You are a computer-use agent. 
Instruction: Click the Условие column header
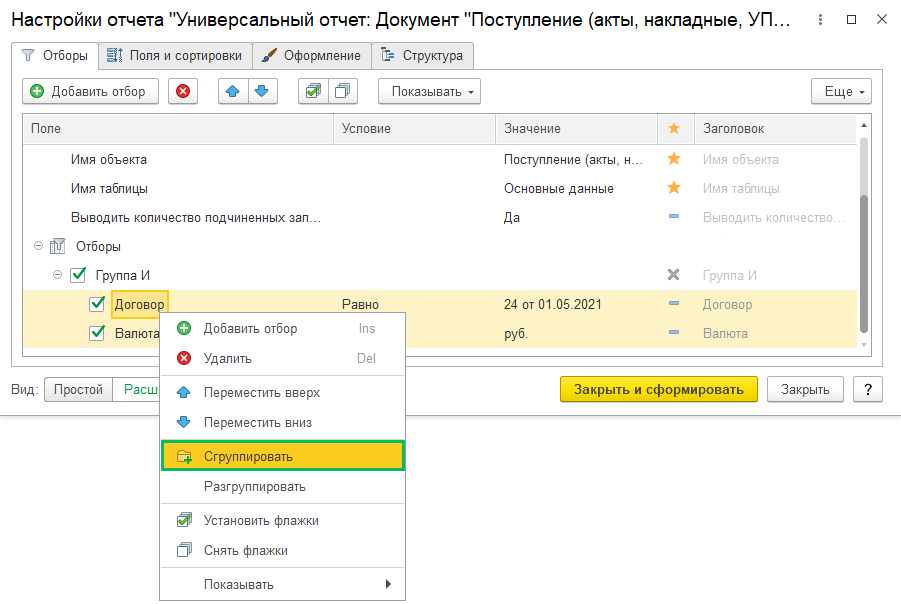[x=414, y=129]
